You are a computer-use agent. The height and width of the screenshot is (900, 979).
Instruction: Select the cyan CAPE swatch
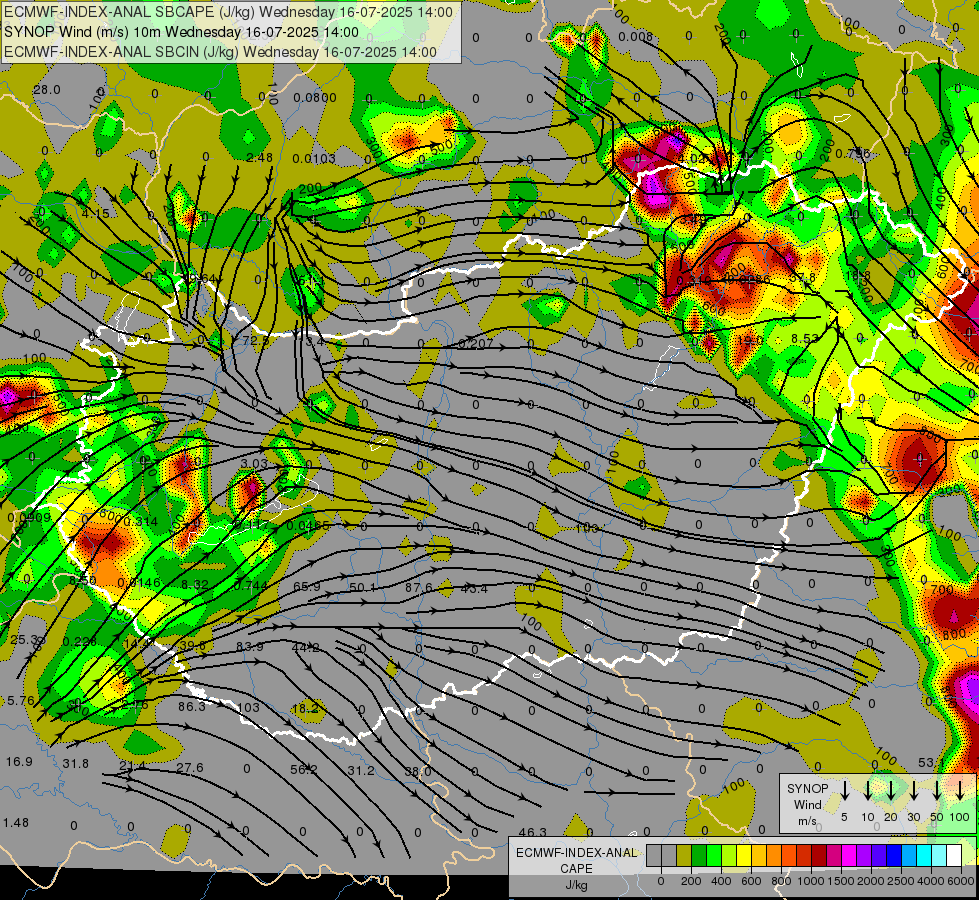(x=924, y=855)
